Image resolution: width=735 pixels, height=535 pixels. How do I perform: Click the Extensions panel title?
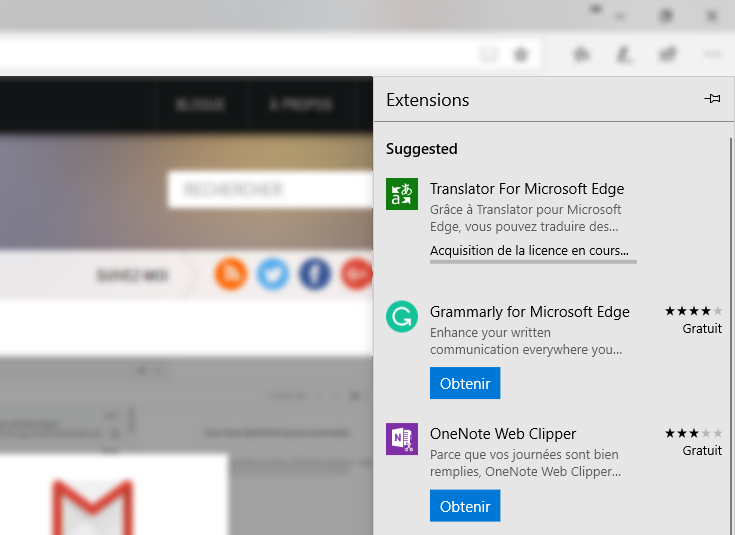[428, 100]
